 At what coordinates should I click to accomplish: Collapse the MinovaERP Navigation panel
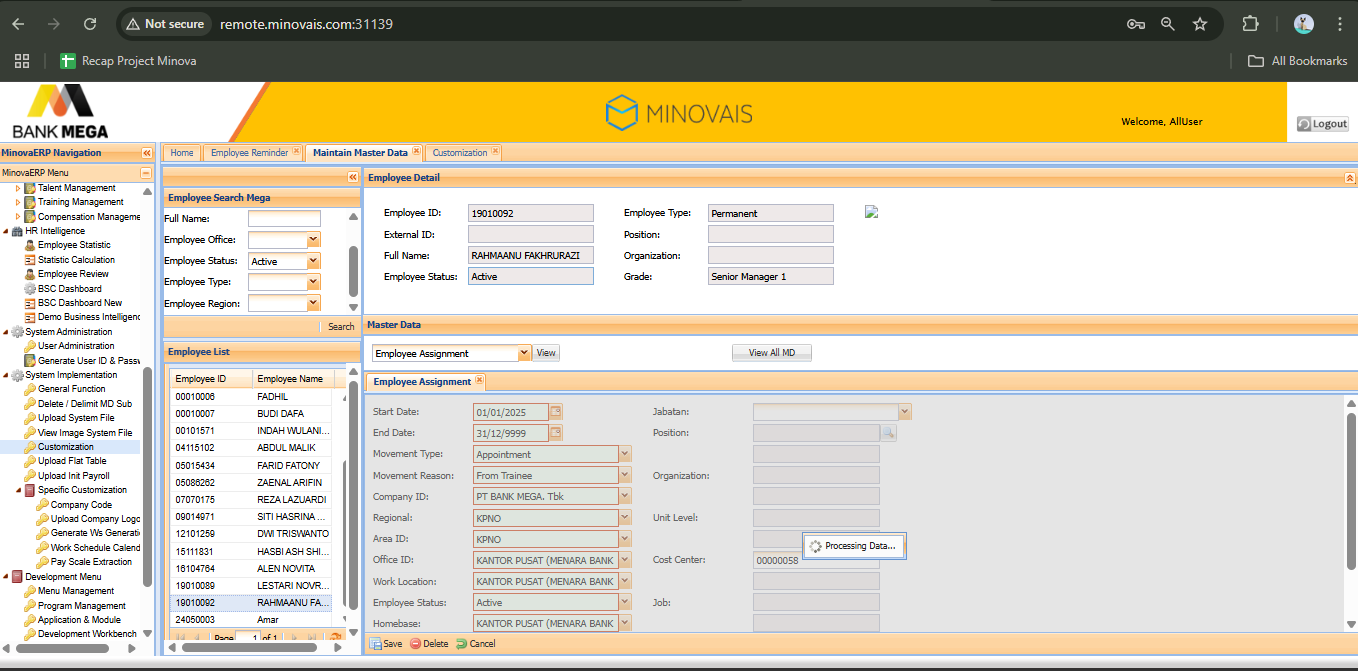(147, 153)
